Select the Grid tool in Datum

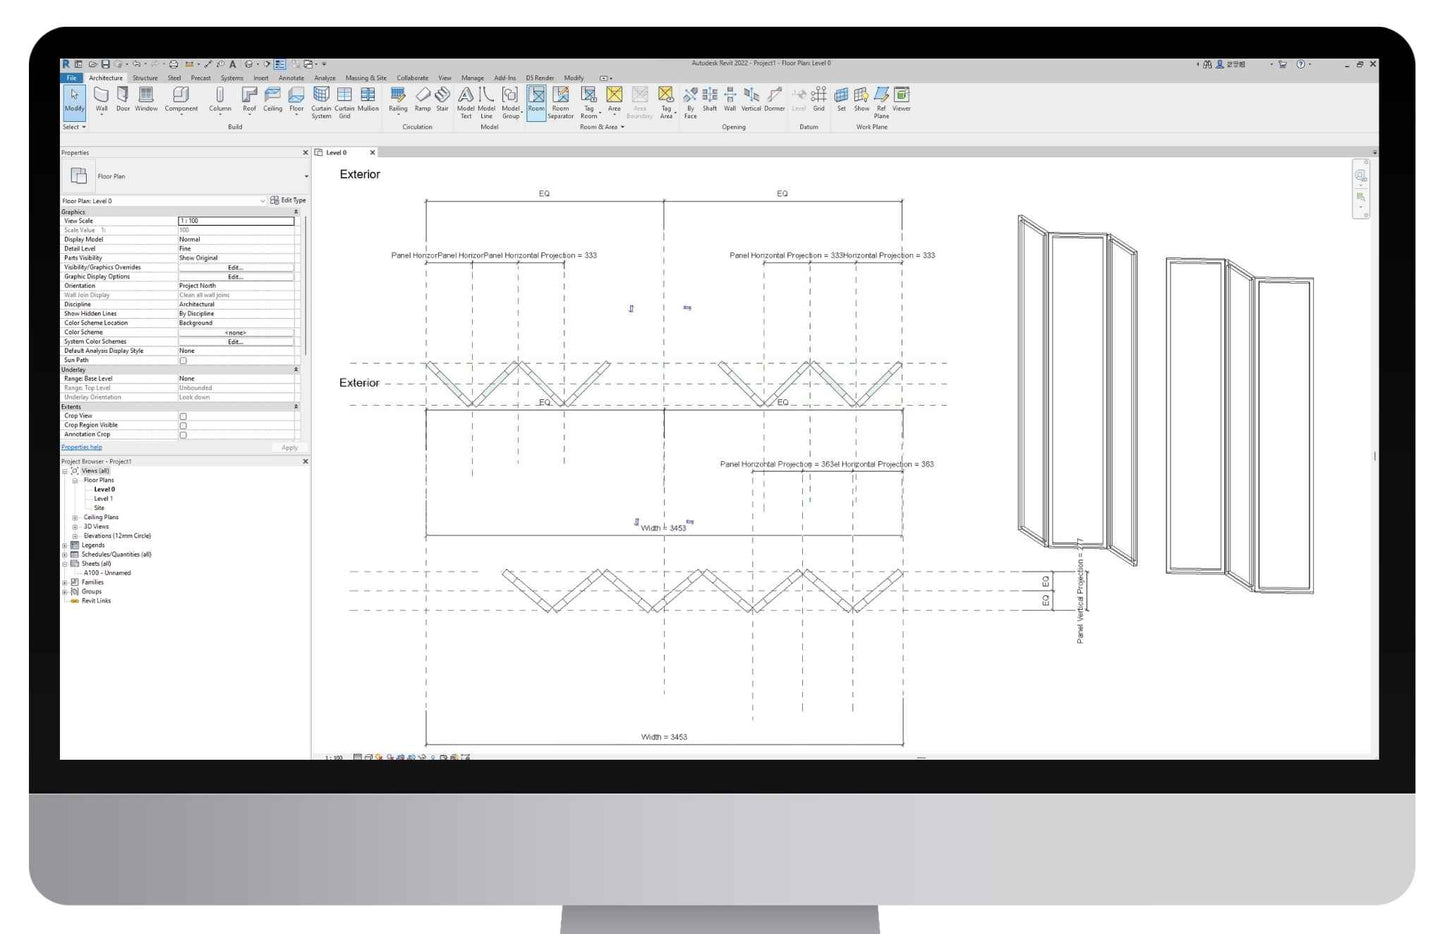(x=818, y=98)
